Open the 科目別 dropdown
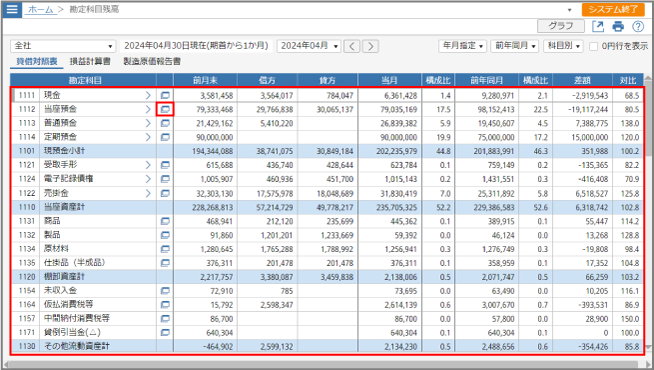654x370 pixels. point(563,46)
